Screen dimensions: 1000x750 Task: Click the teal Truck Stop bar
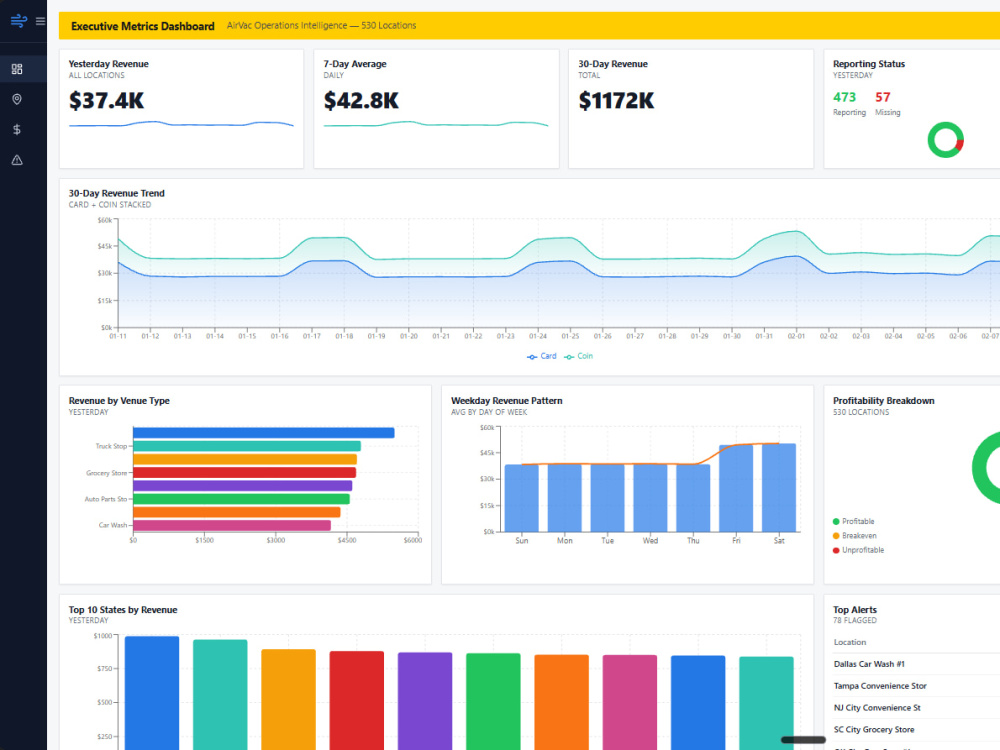pyautogui.click(x=247, y=446)
